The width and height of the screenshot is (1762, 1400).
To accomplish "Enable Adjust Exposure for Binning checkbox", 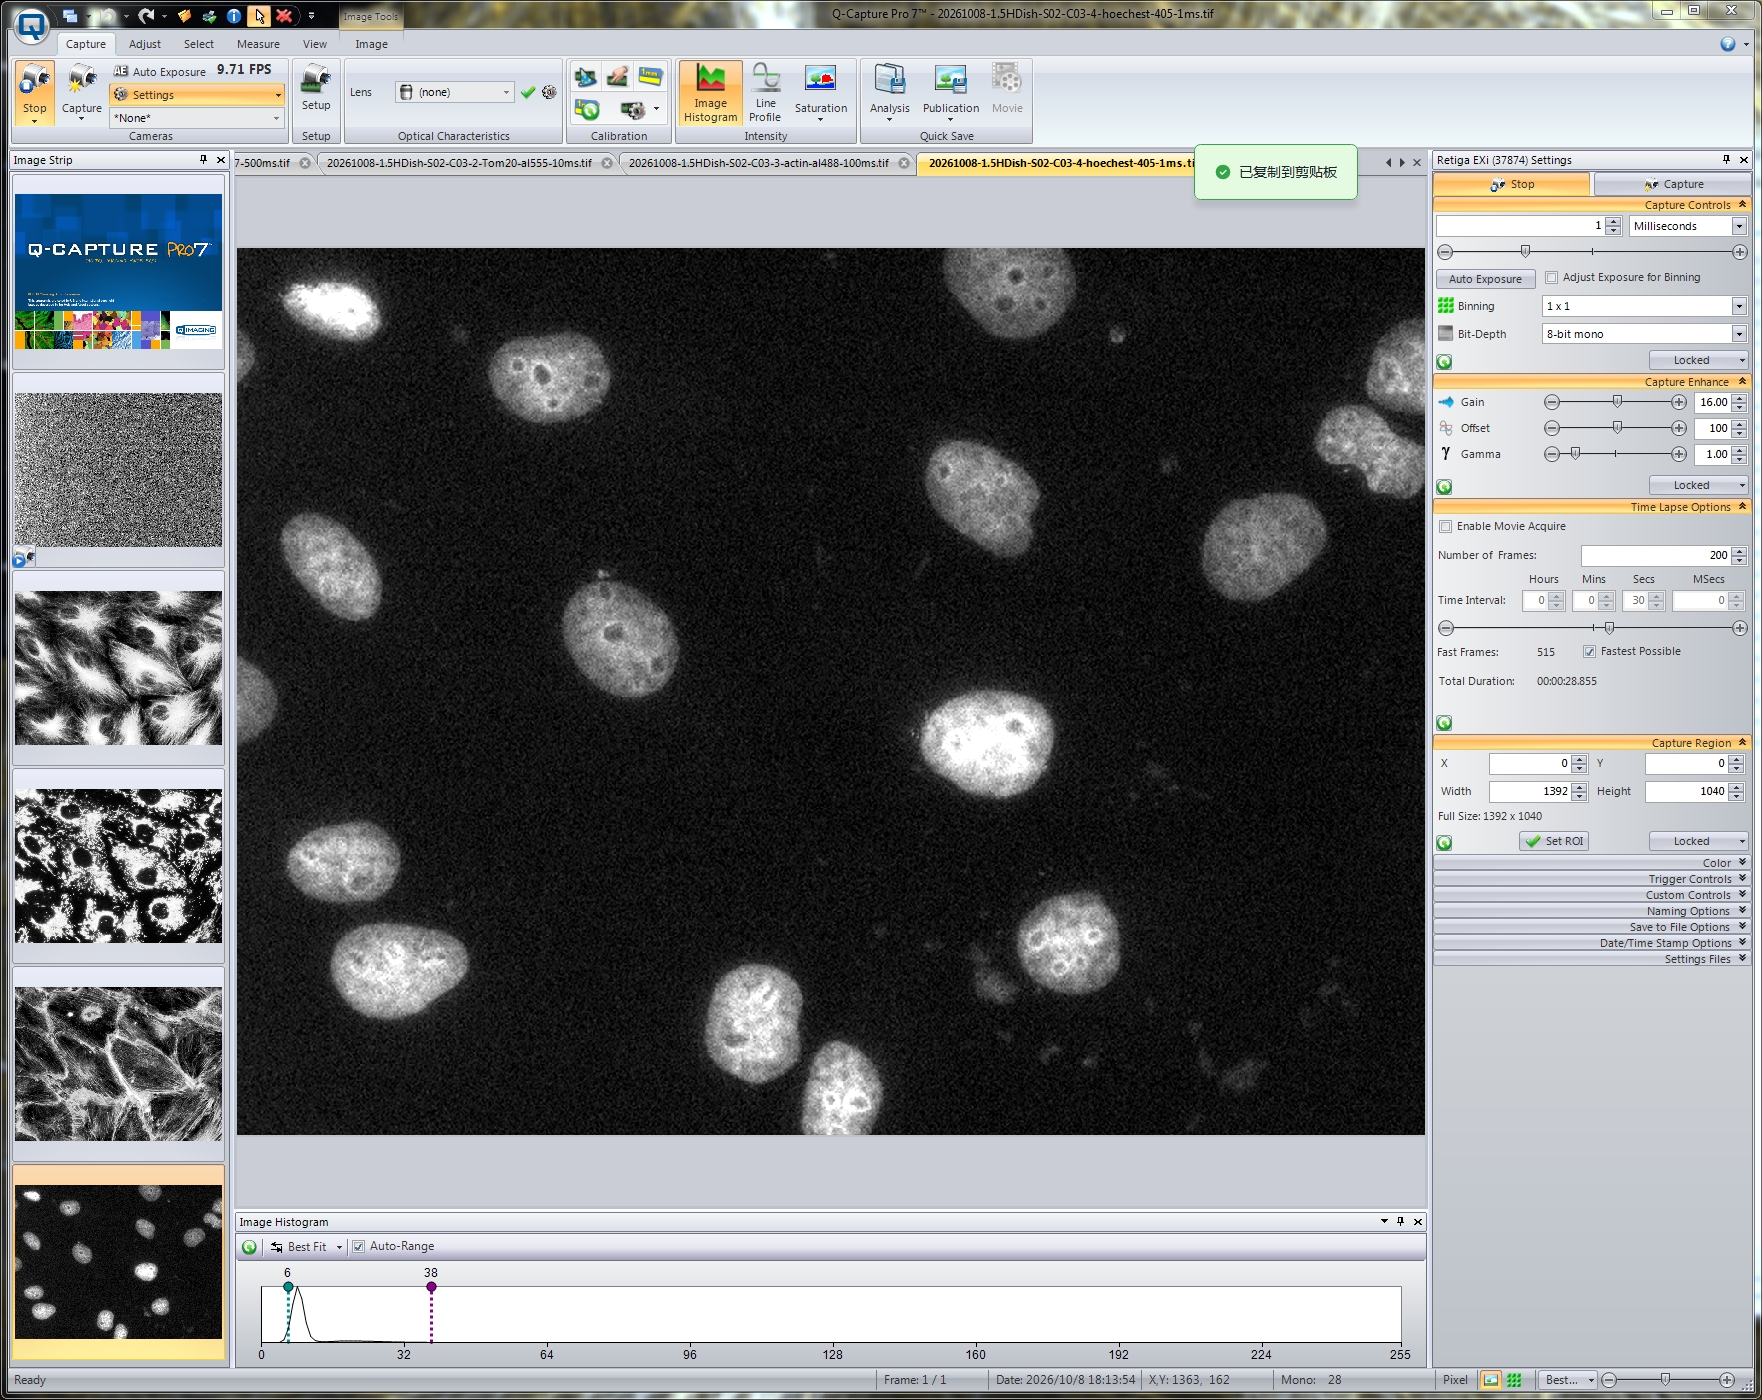I will coord(1551,278).
